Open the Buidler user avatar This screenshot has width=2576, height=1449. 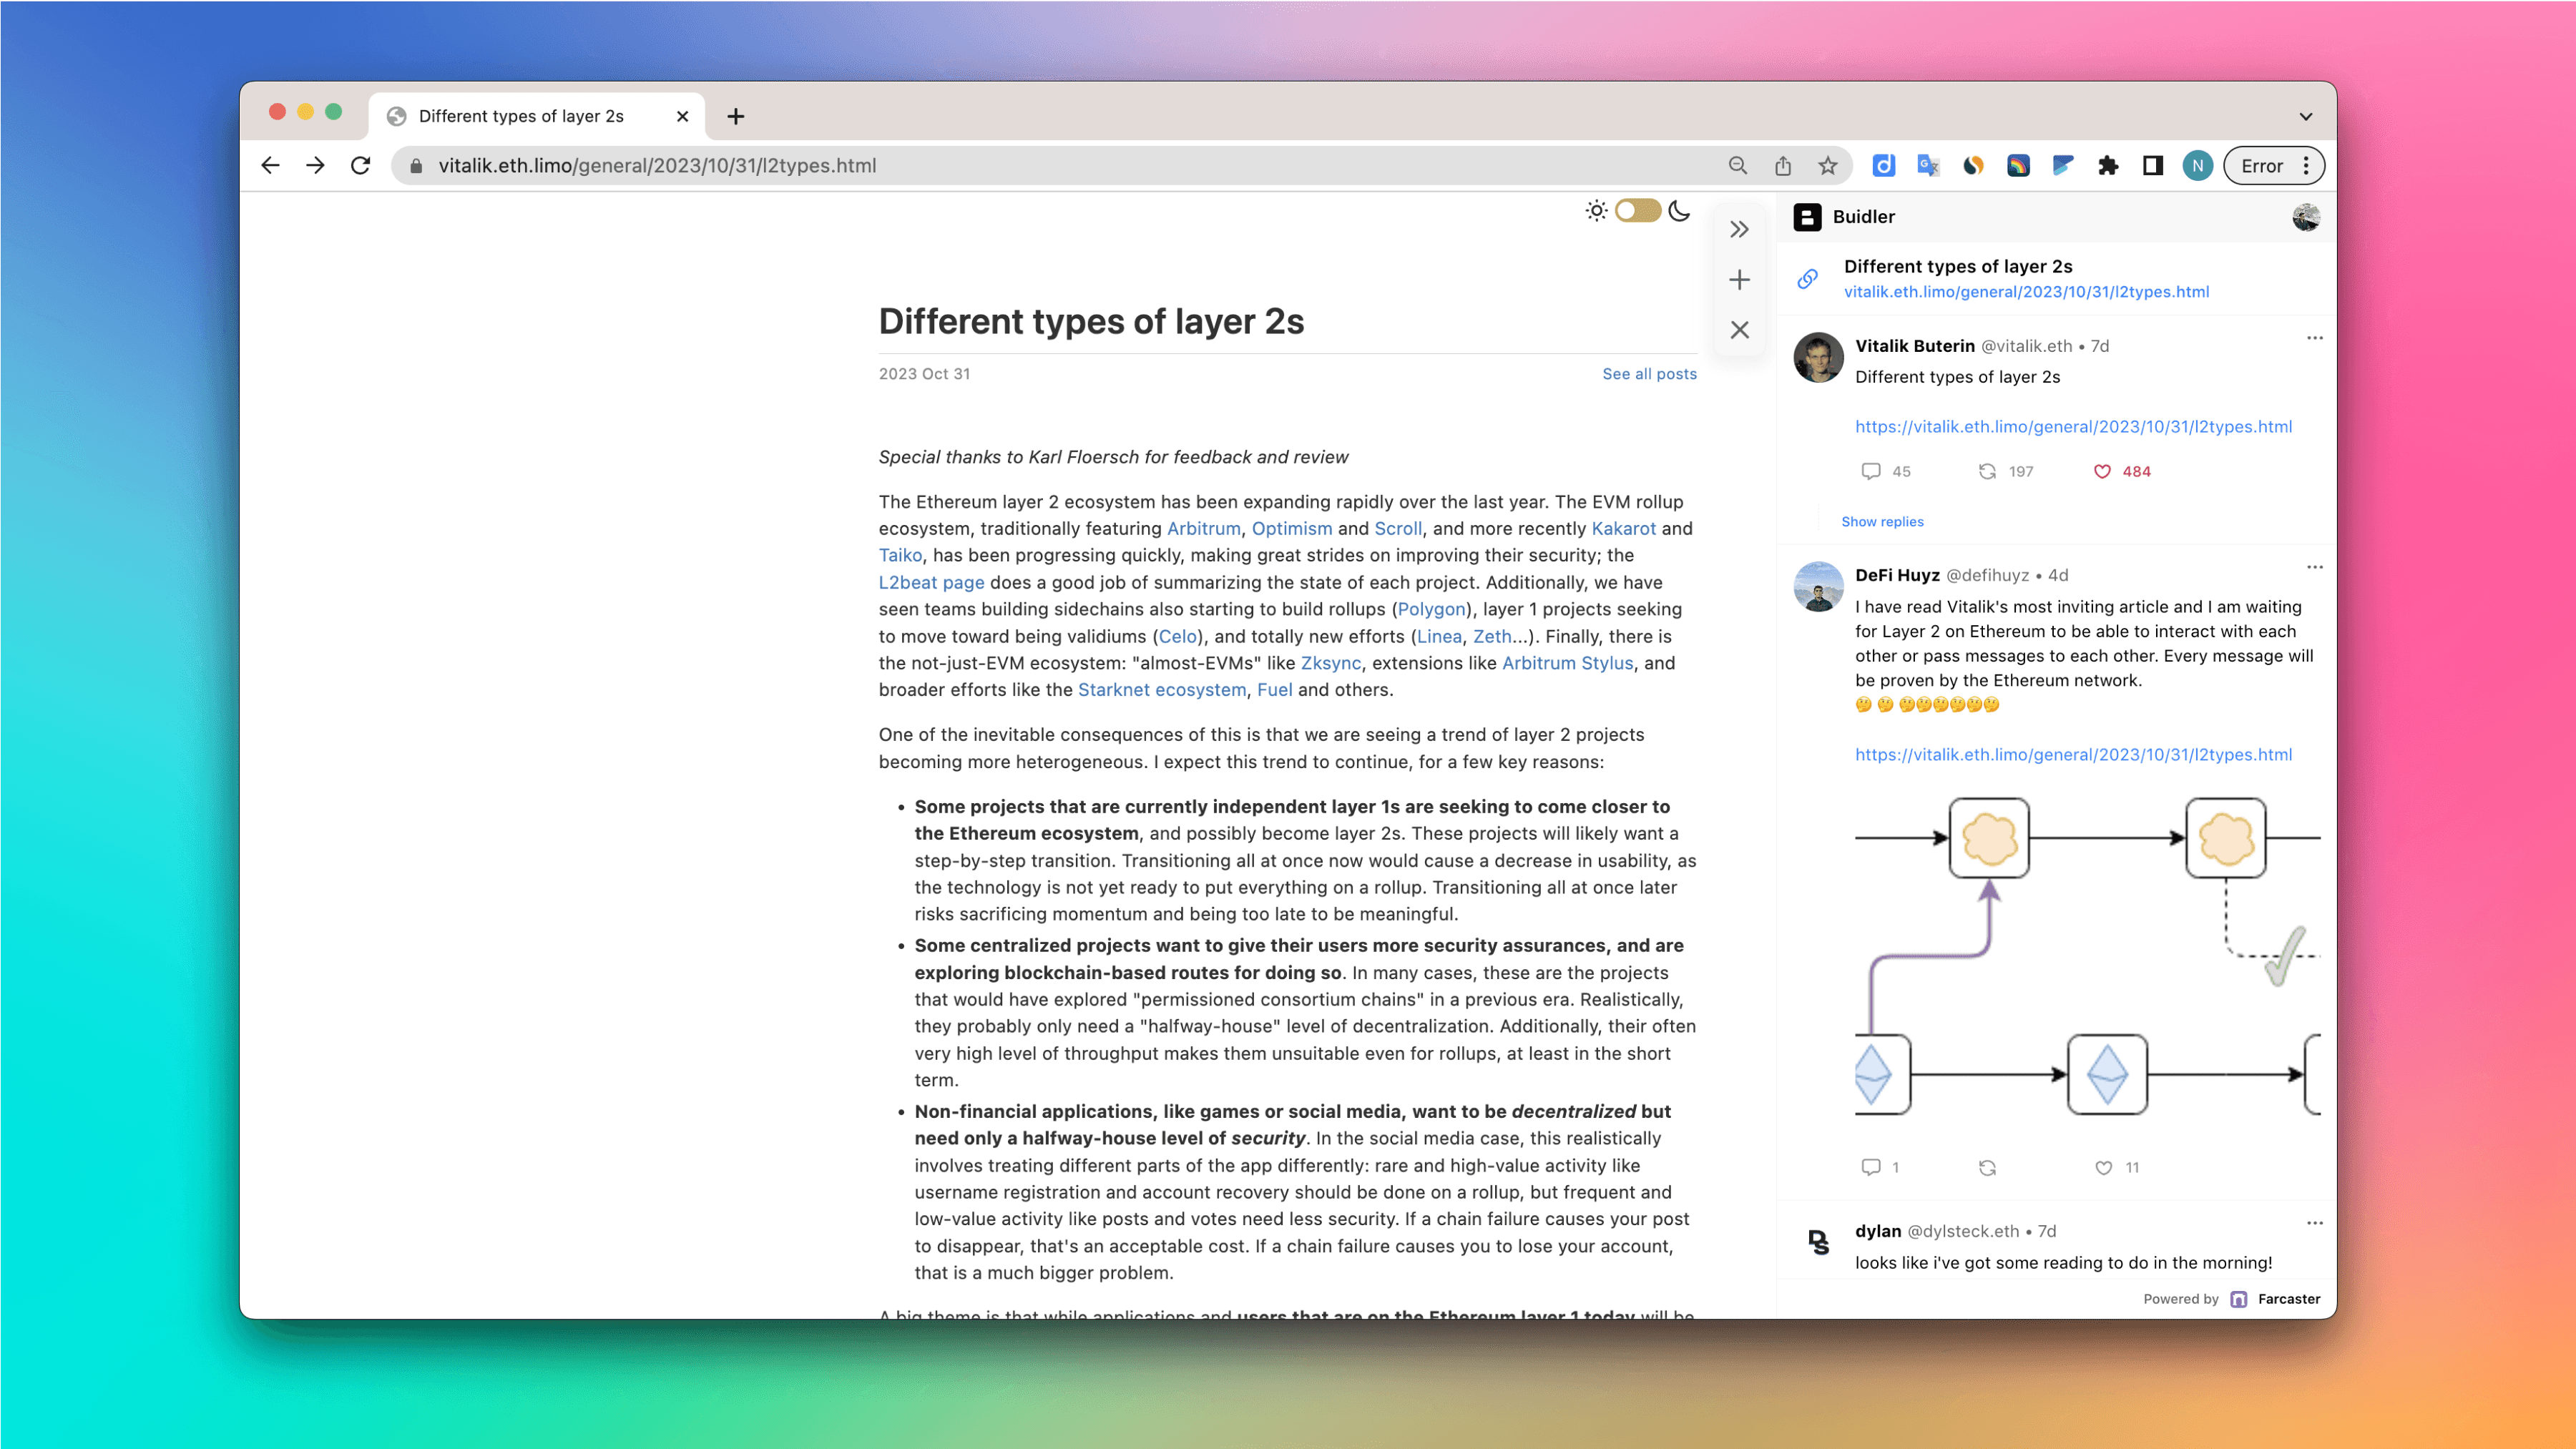[x=2306, y=217]
